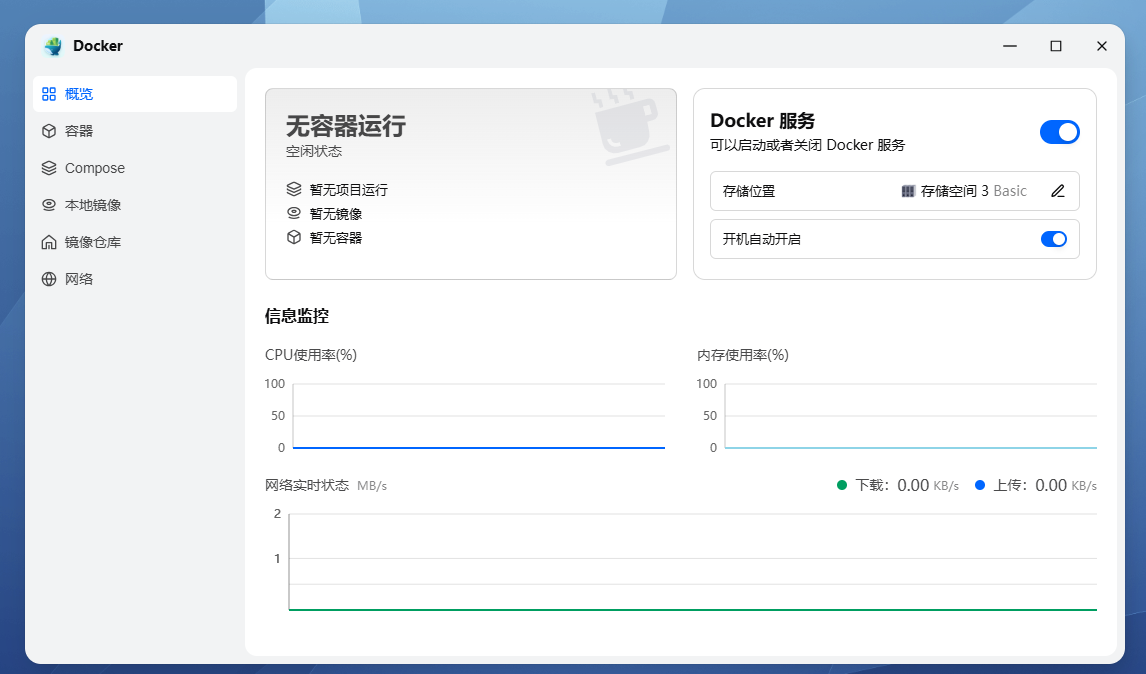The width and height of the screenshot is (1146, 674).
Task: Toggle the Docker 服务 switch off
Action: (1059, 132)
